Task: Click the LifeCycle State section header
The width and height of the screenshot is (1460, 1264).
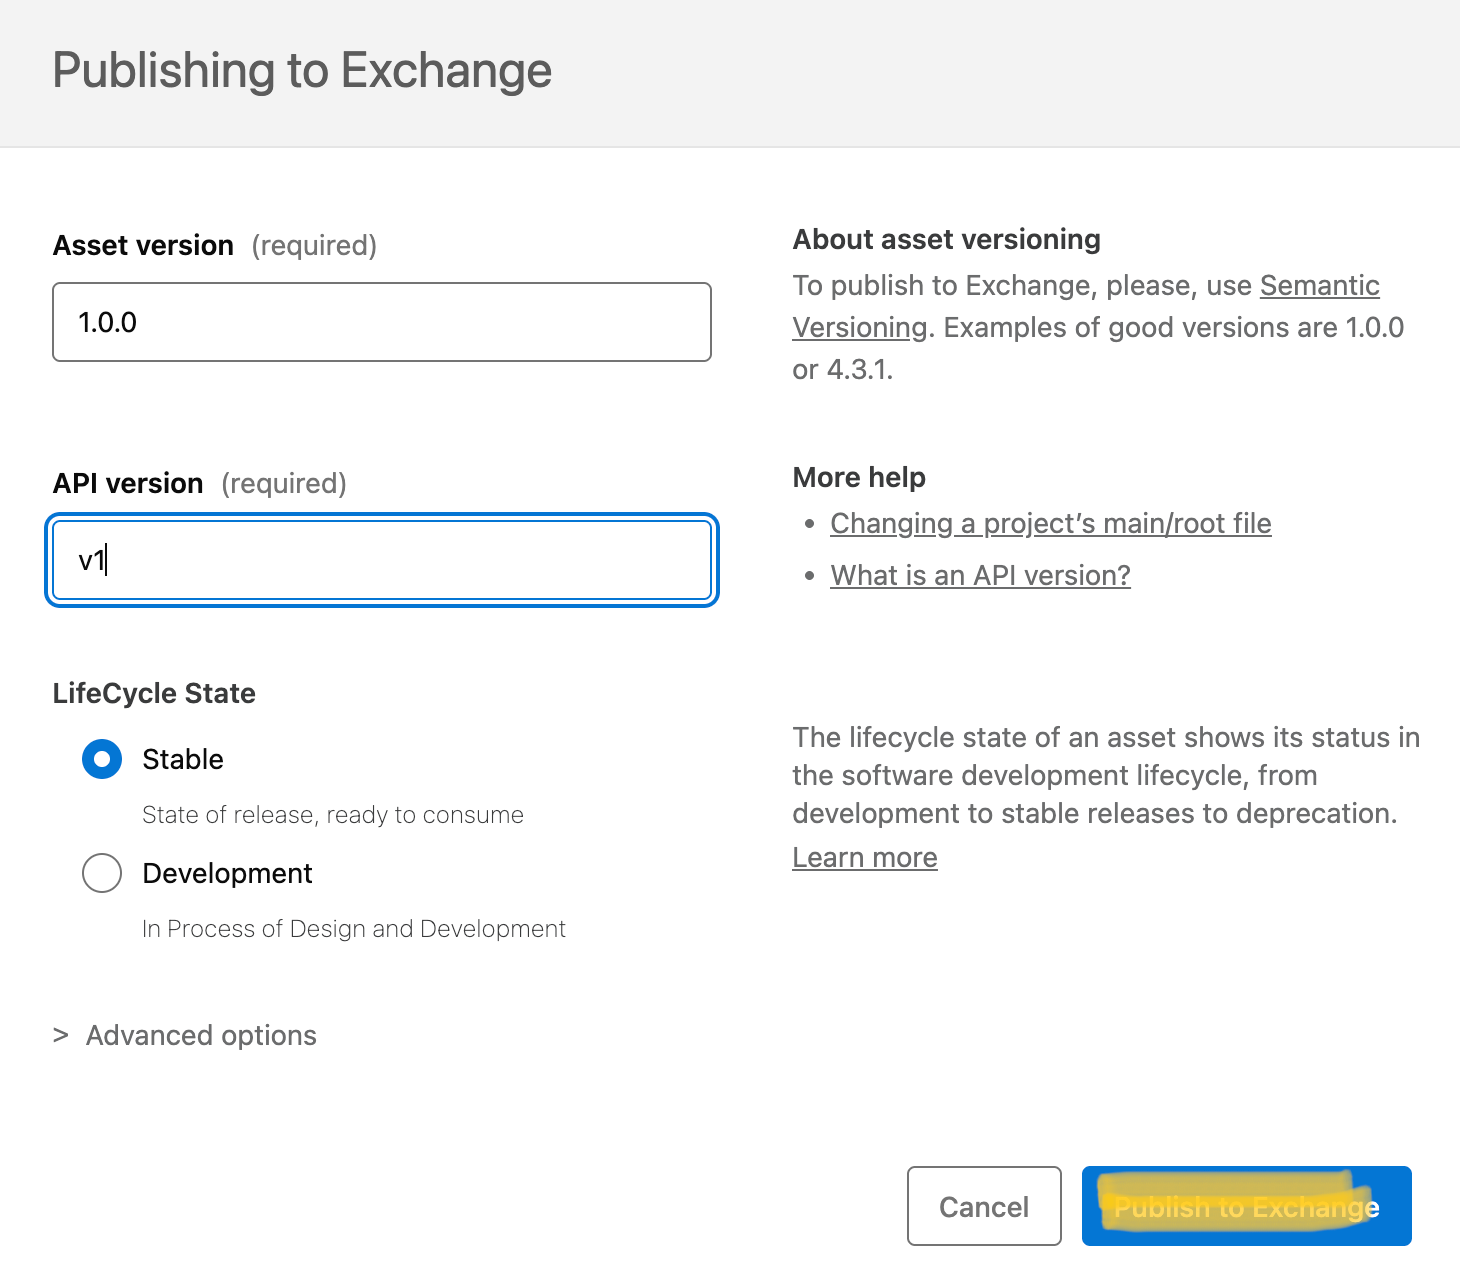Action: point(154,693)
